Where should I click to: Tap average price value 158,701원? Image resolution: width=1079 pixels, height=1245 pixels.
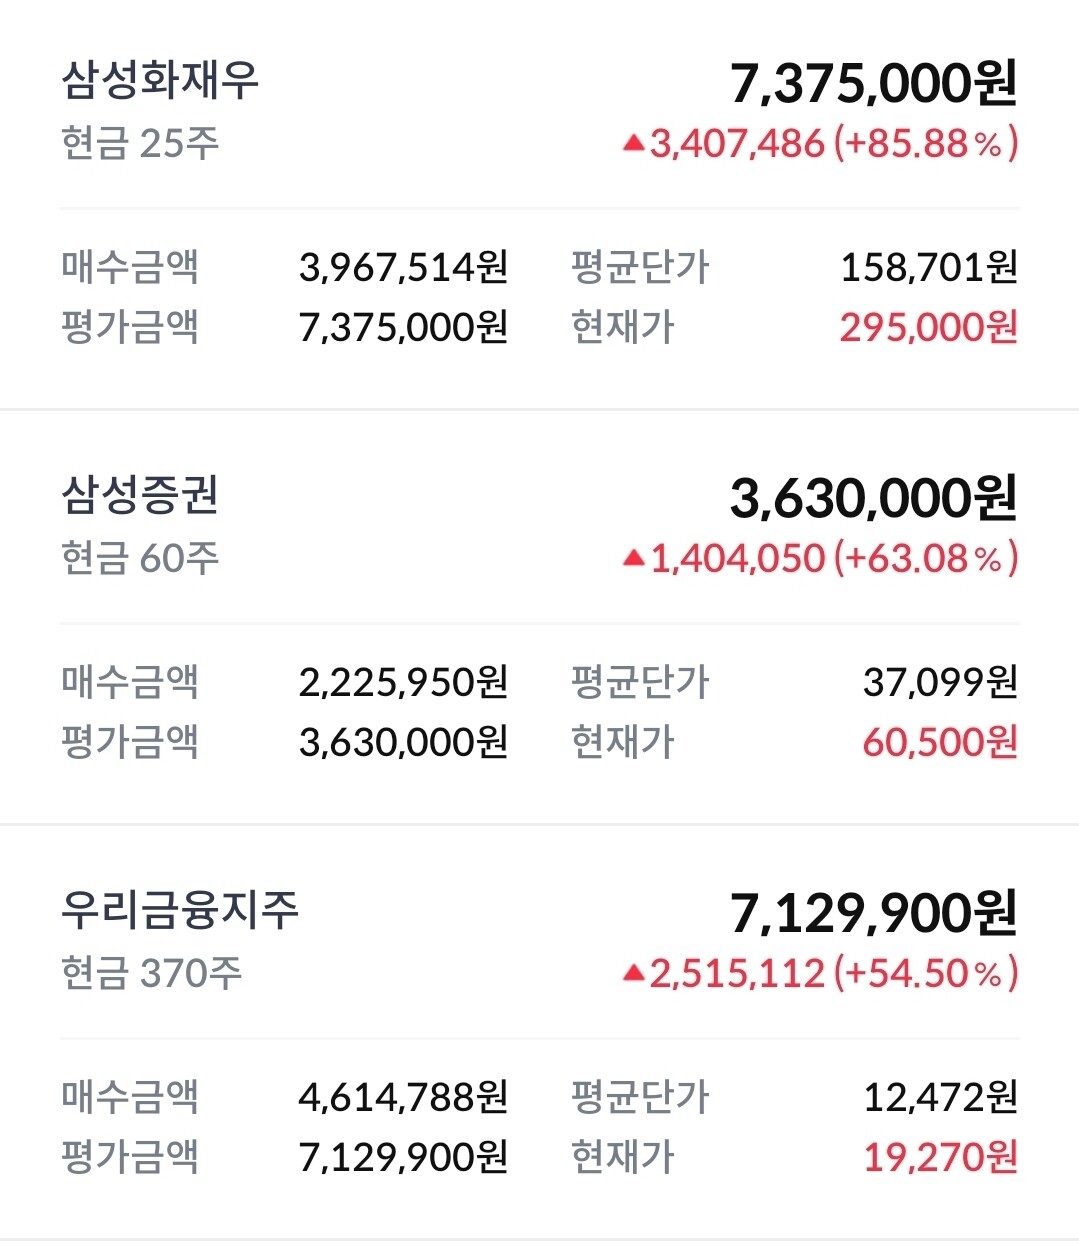click(x=928, y=268)
